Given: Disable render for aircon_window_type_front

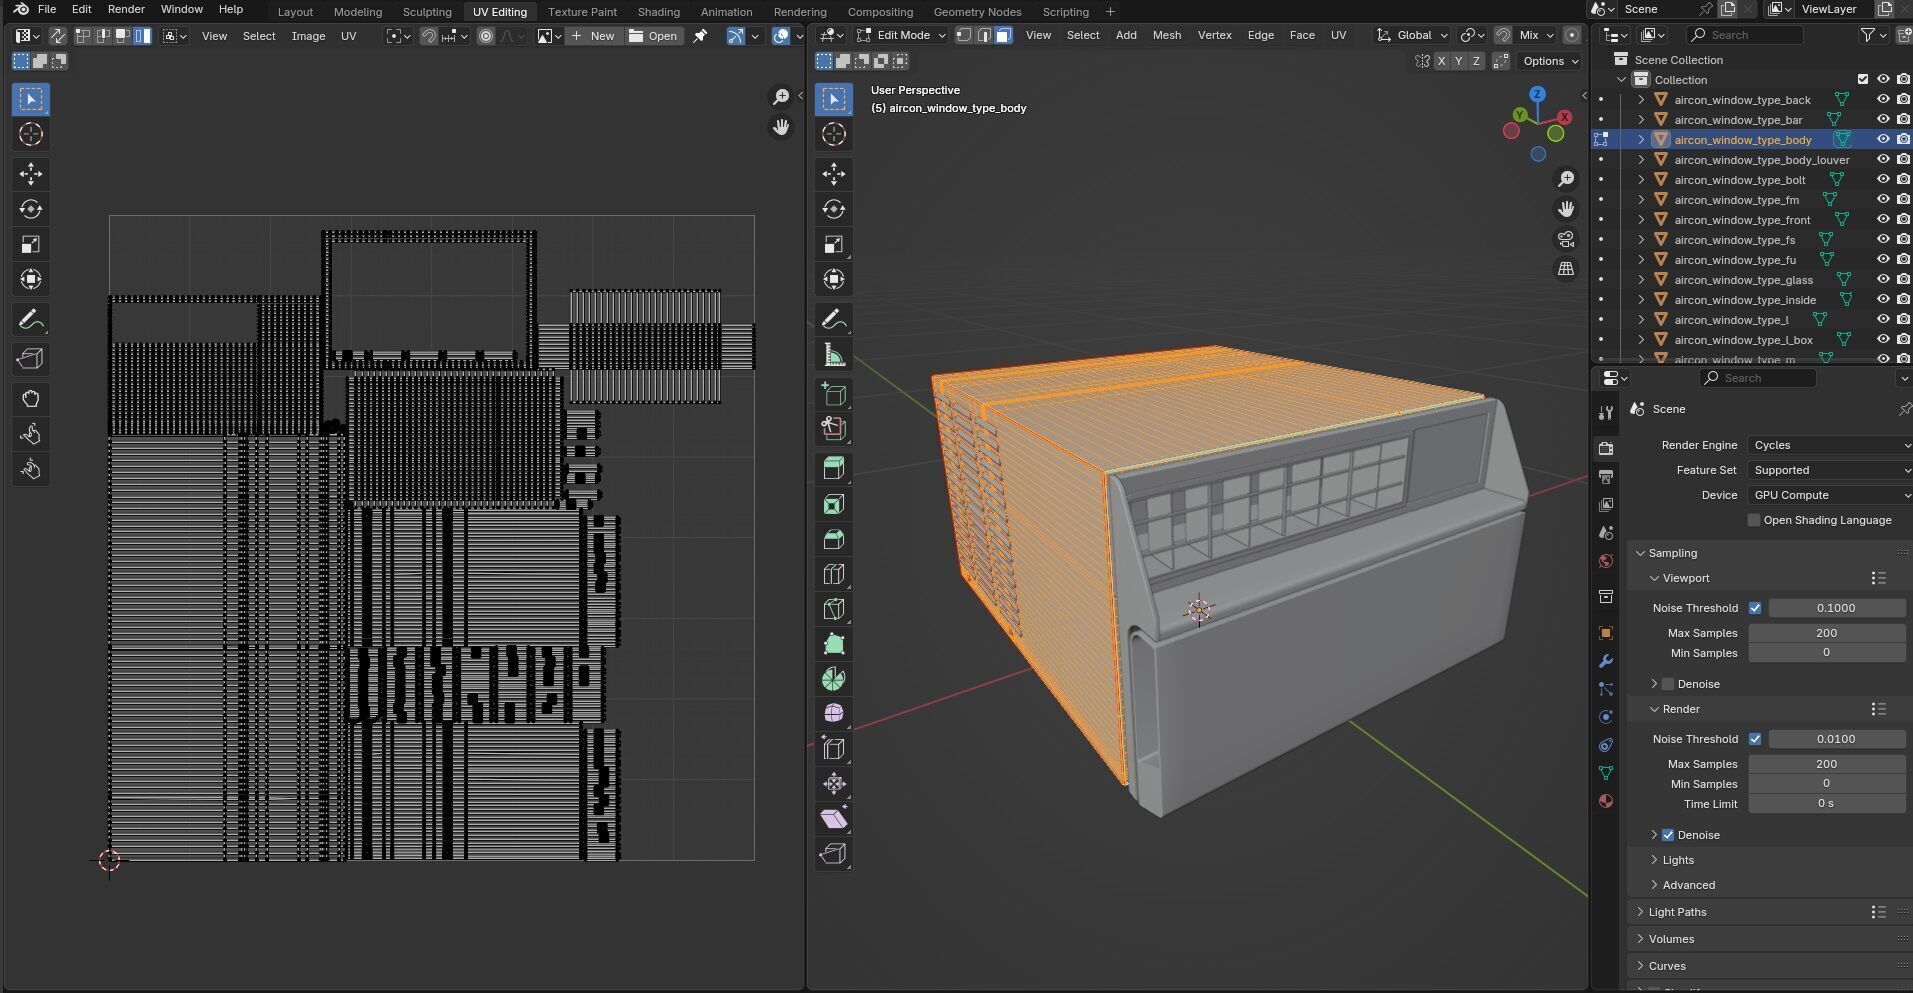Looking at the screenshot, I should 1903,220.
